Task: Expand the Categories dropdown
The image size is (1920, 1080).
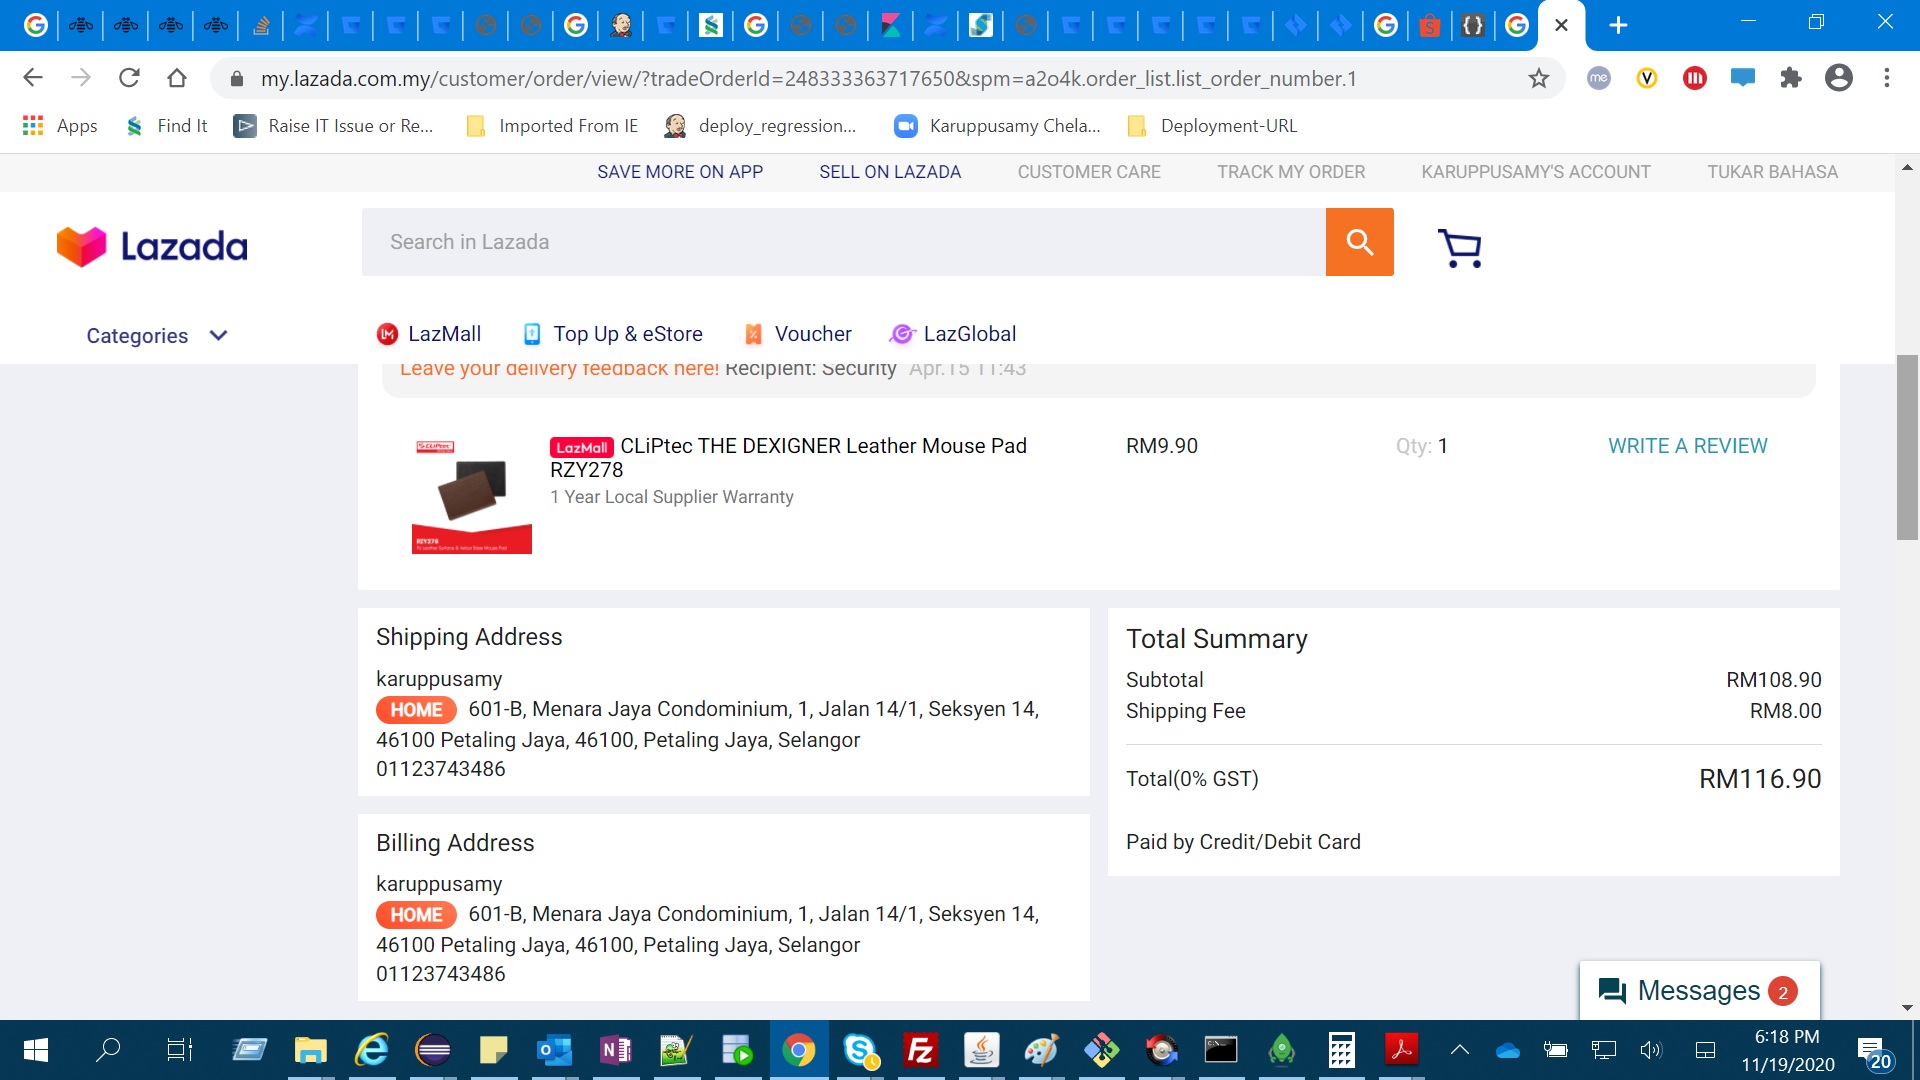Action: [x=157, y=336]
